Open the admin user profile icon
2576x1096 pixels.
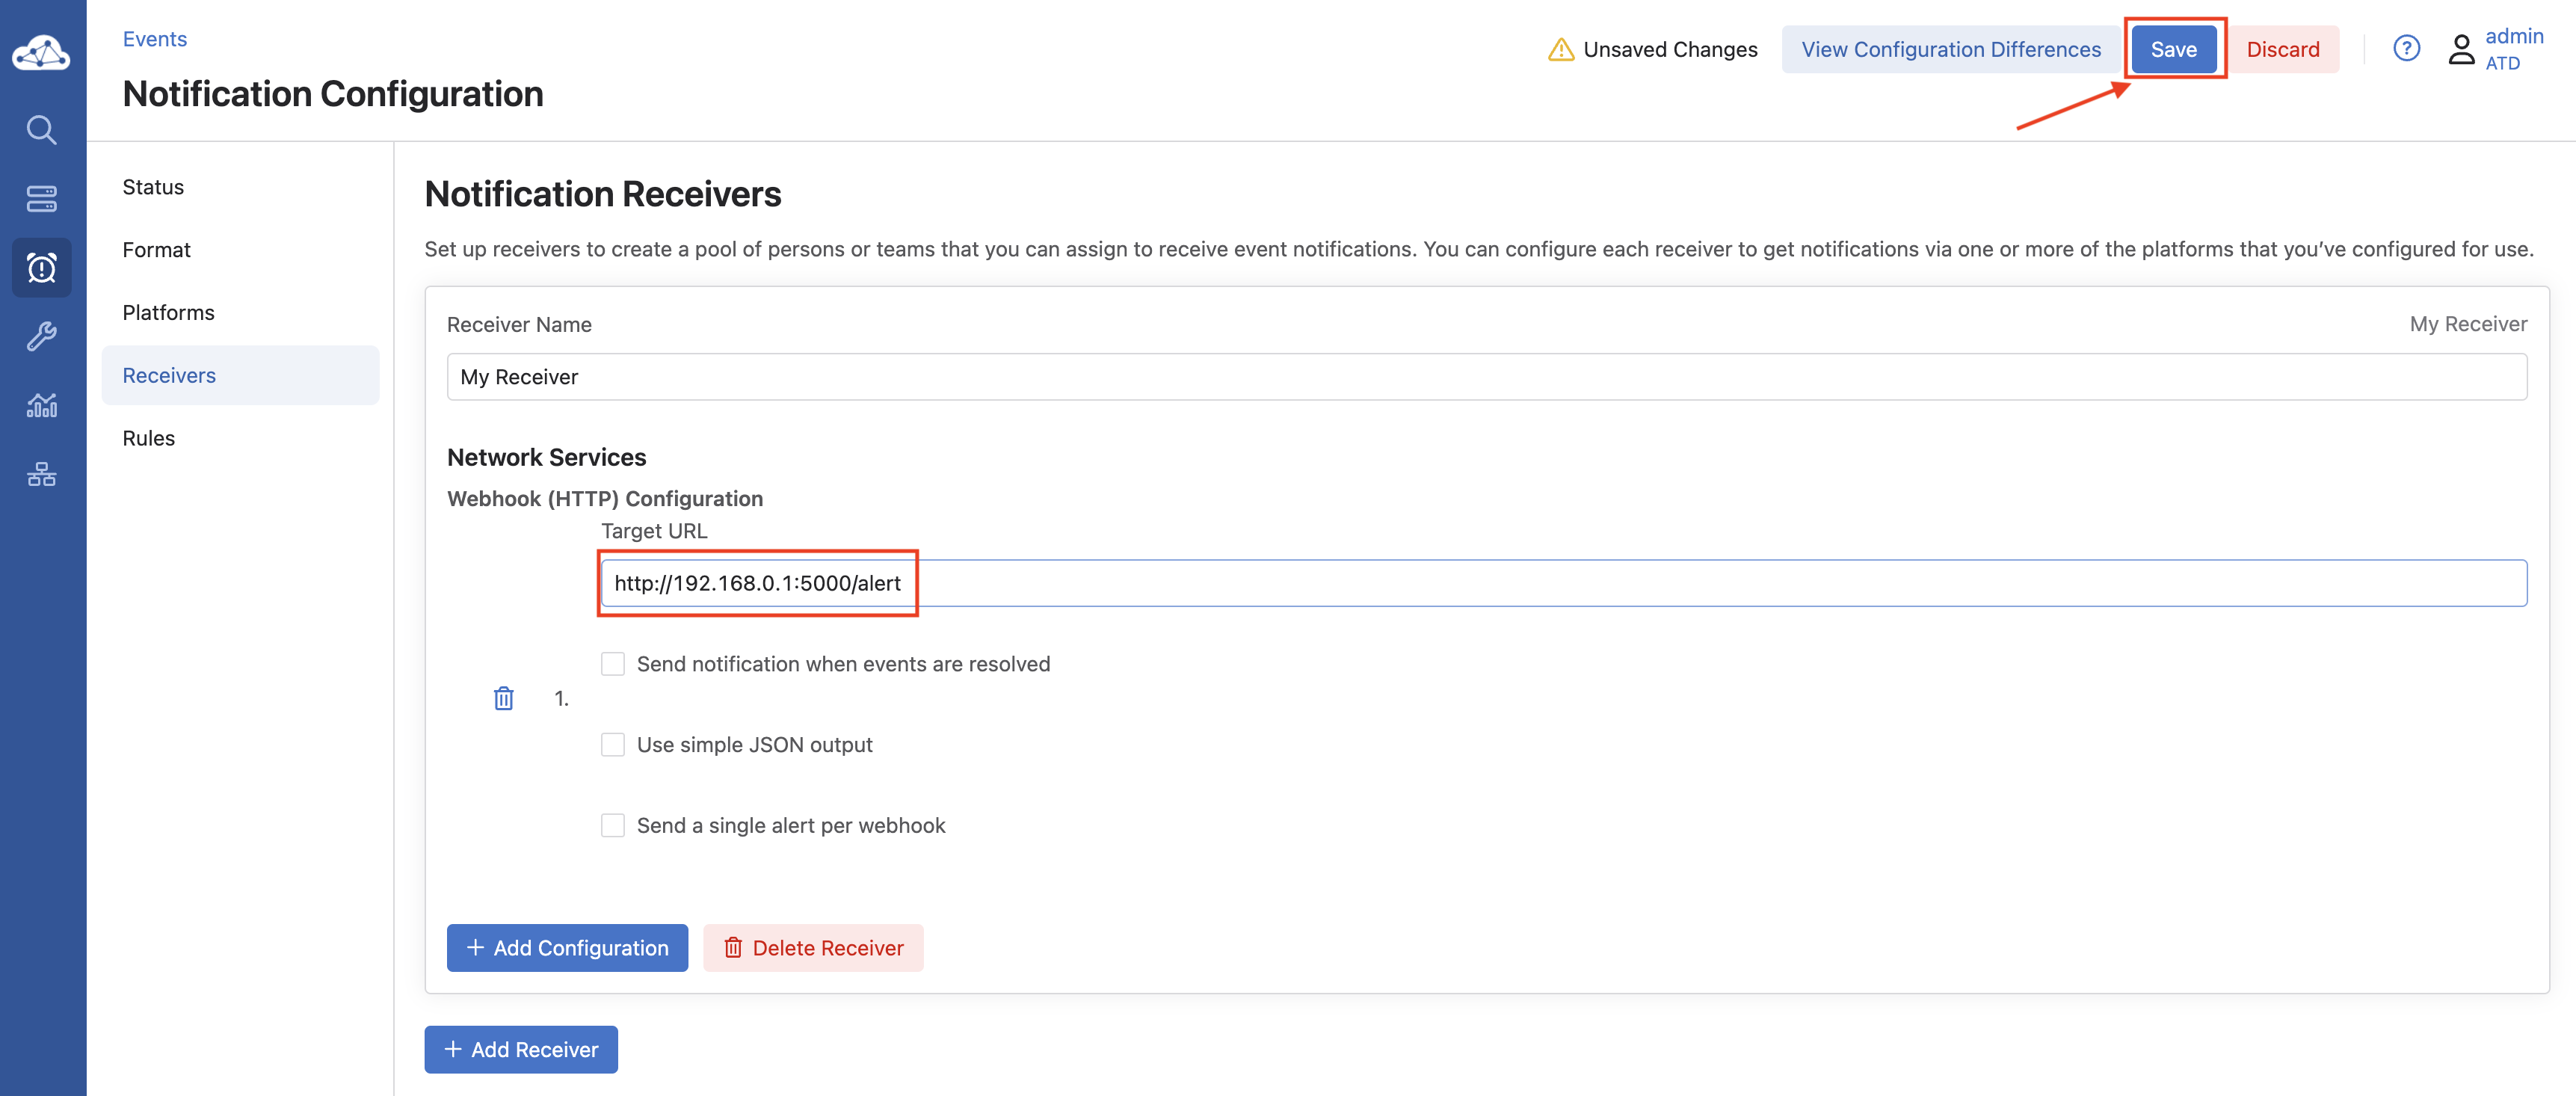[2461, 49]
